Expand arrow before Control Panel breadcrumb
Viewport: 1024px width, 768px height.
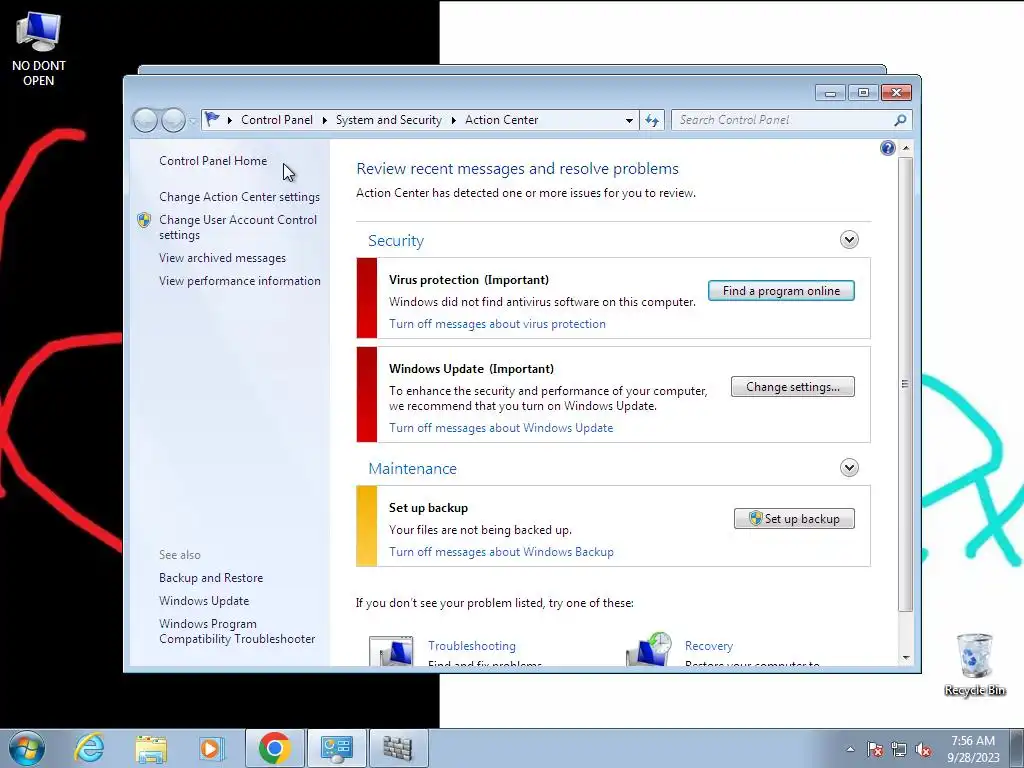pos(230,120)
